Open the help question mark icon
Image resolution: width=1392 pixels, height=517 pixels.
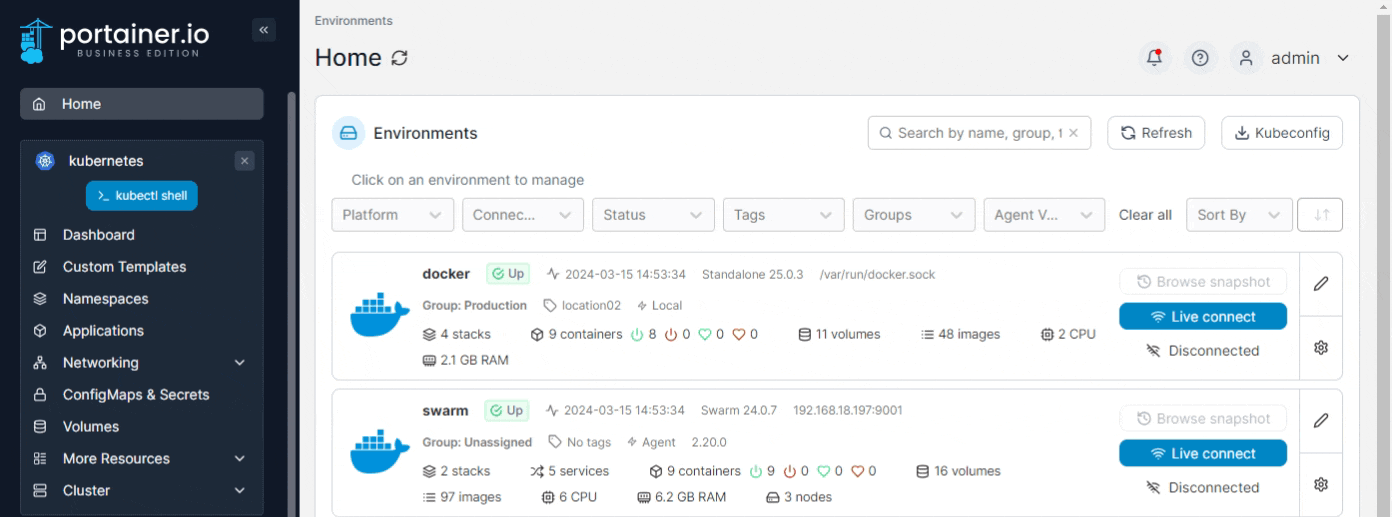[1200, 58]
